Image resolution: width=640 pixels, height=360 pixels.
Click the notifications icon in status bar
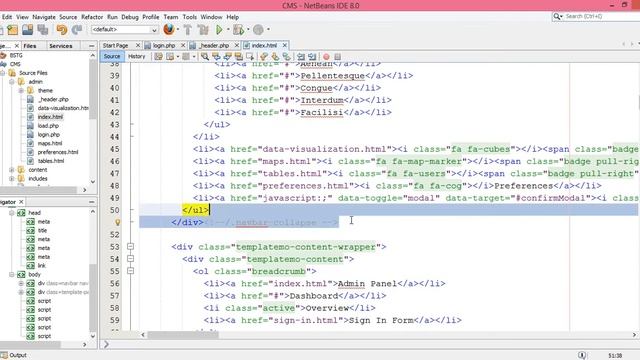point(582,355)
